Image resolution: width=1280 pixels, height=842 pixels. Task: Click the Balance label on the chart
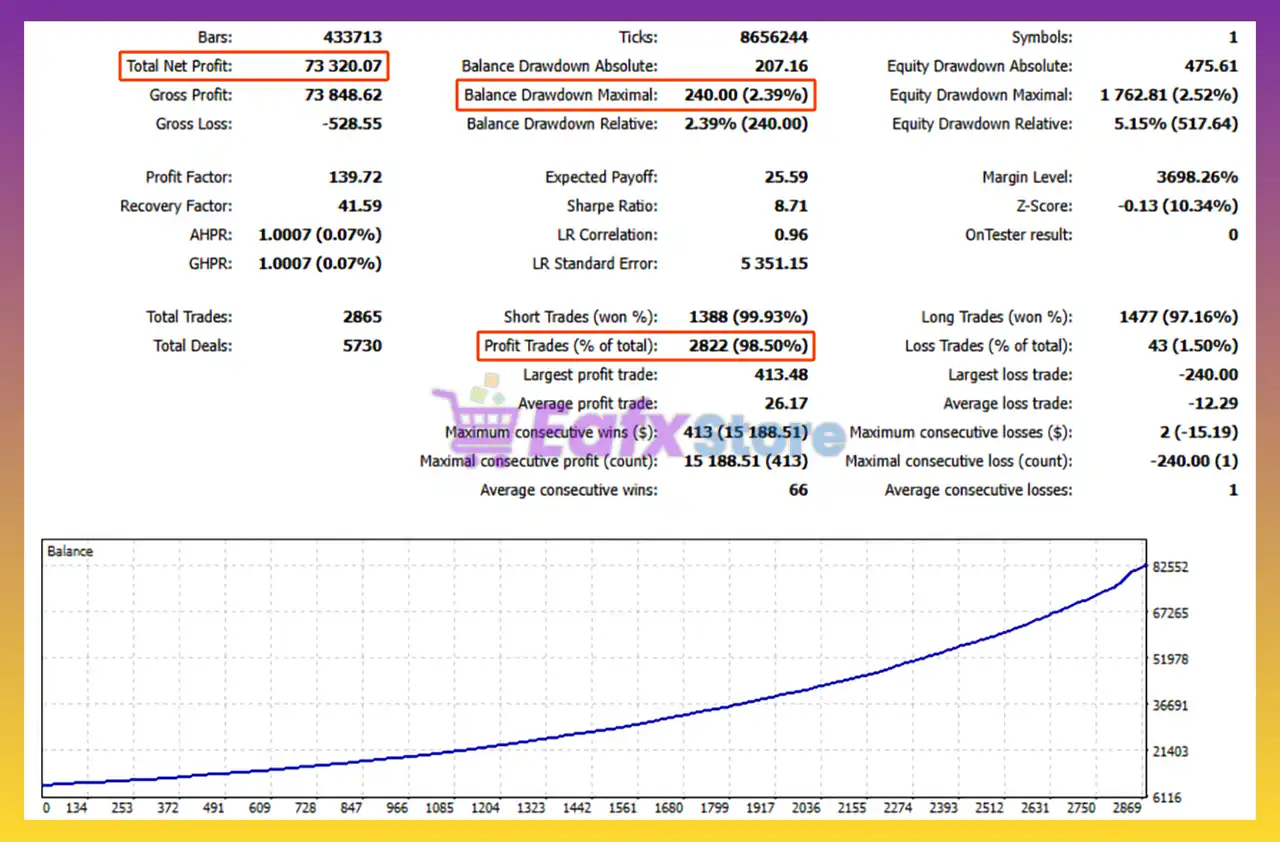(x=70, y=551)
